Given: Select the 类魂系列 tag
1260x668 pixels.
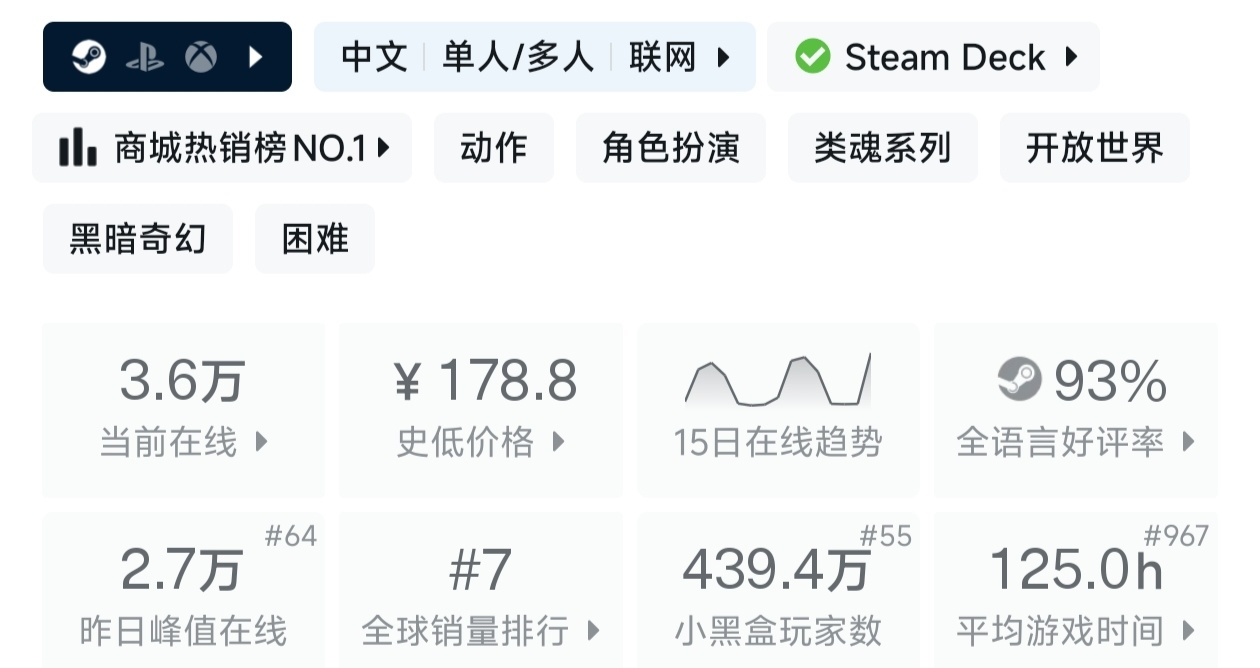Looking at the screenshot, I should pyautogui.click(x=883, y=148).
